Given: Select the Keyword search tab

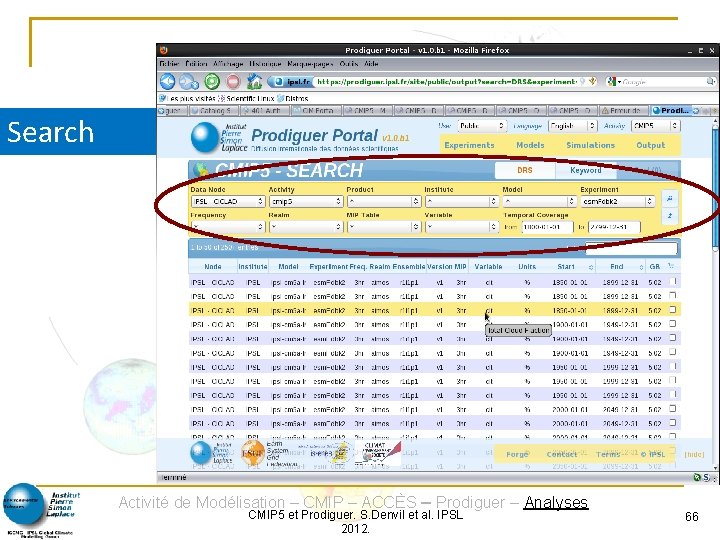Looking at the screenshot, I should [585, 170].
